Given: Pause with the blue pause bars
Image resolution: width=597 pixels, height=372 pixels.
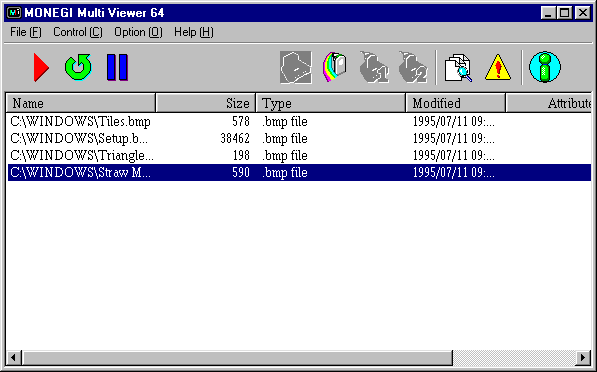Looking at the screenshot, I should click(117, 67).
